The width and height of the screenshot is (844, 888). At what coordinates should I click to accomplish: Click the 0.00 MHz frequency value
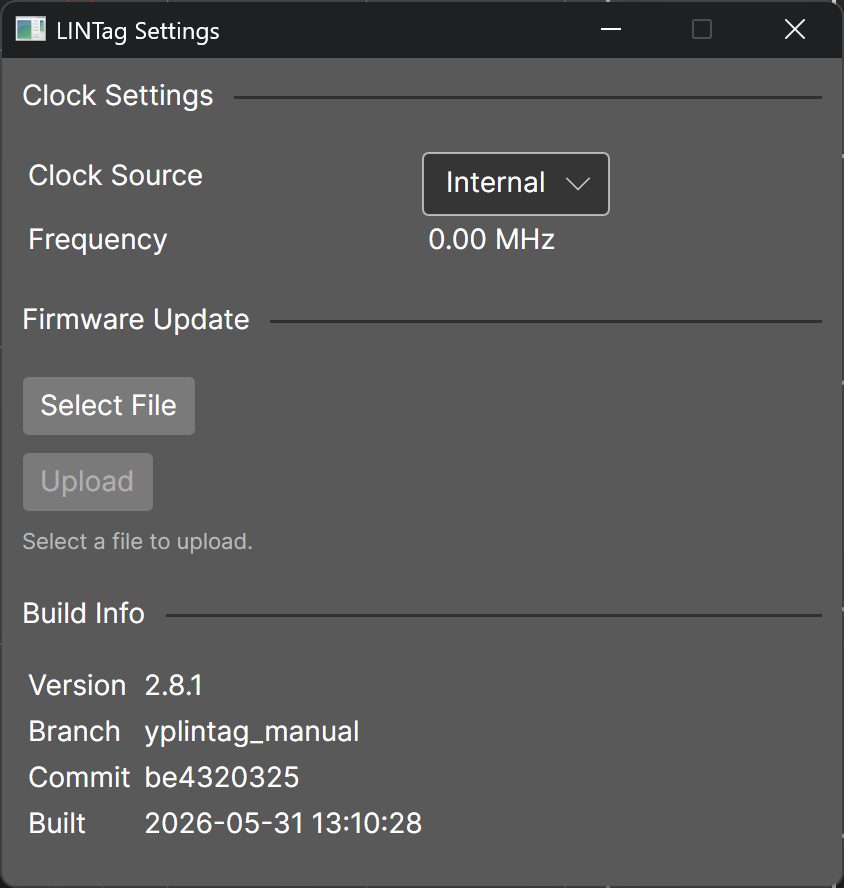[x=491, y=239]
